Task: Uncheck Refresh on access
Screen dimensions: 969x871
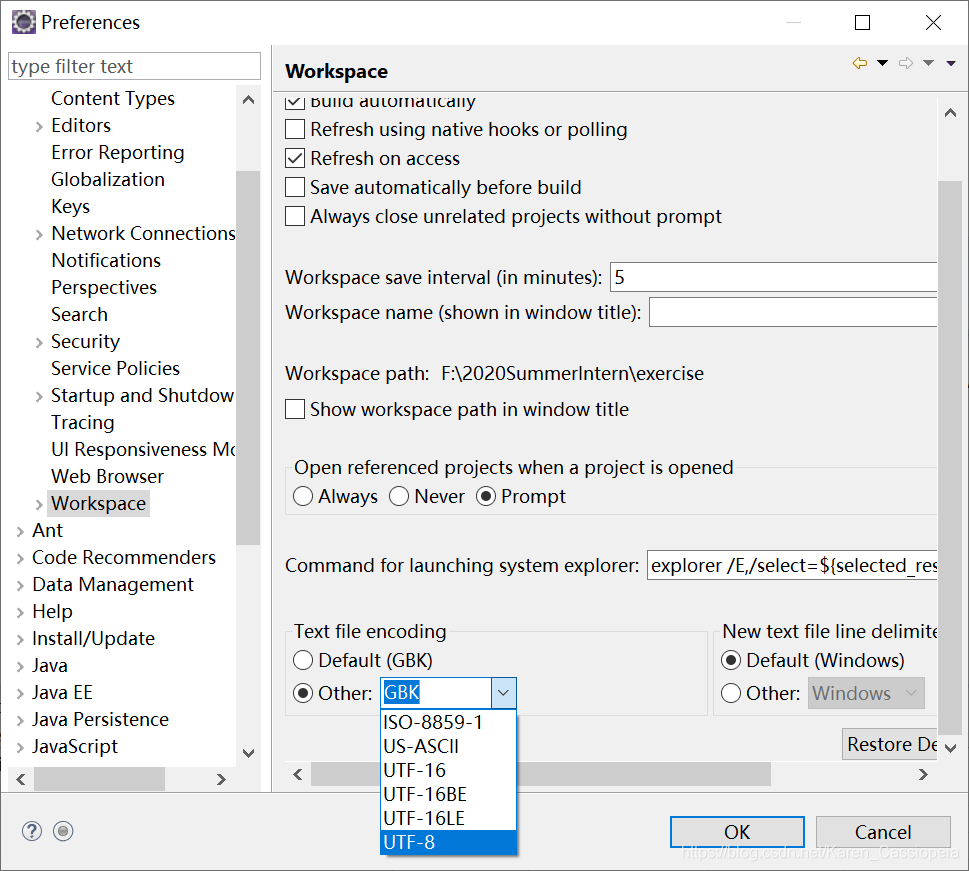Action: (295, 158)
